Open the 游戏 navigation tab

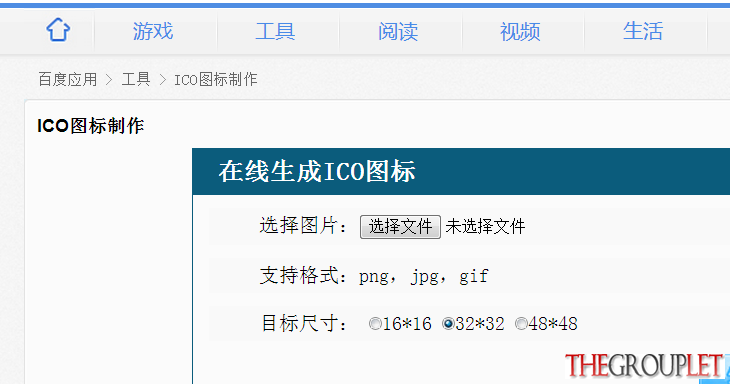coord(153,31)
